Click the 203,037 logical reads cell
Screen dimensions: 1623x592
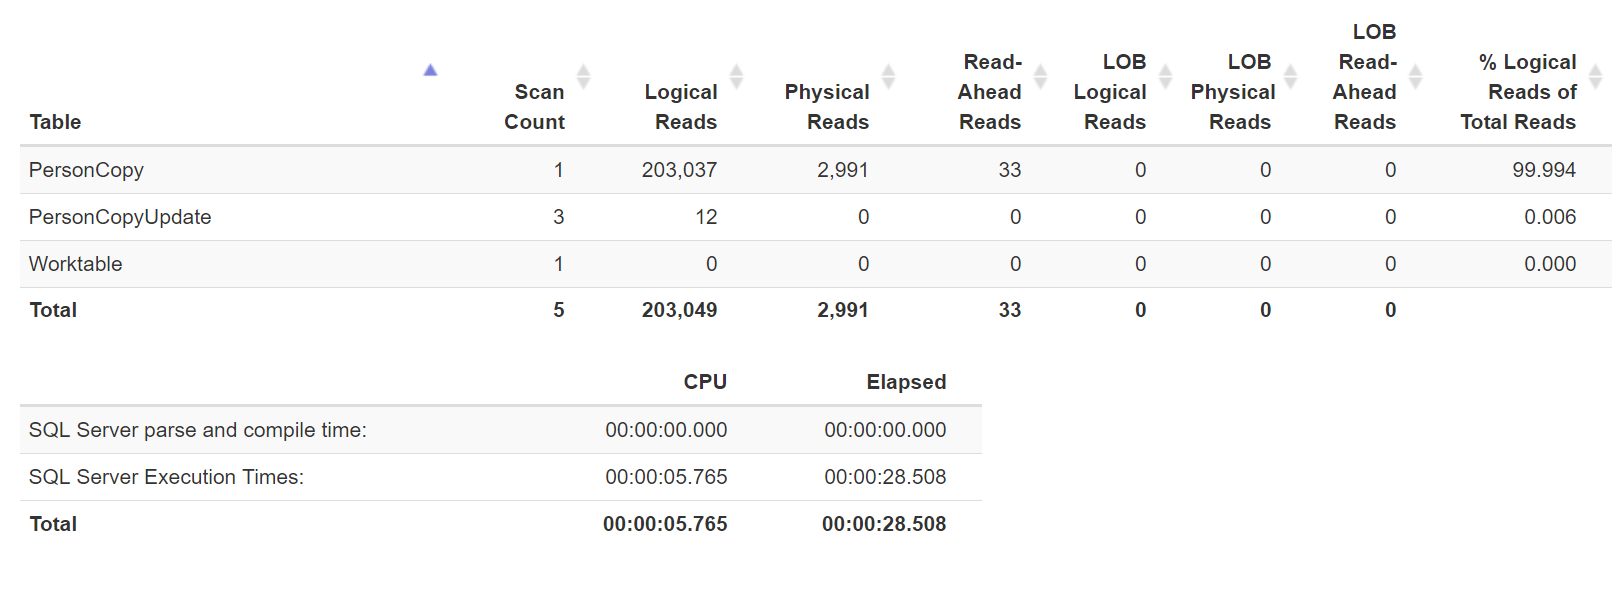[x=679, y=170]
